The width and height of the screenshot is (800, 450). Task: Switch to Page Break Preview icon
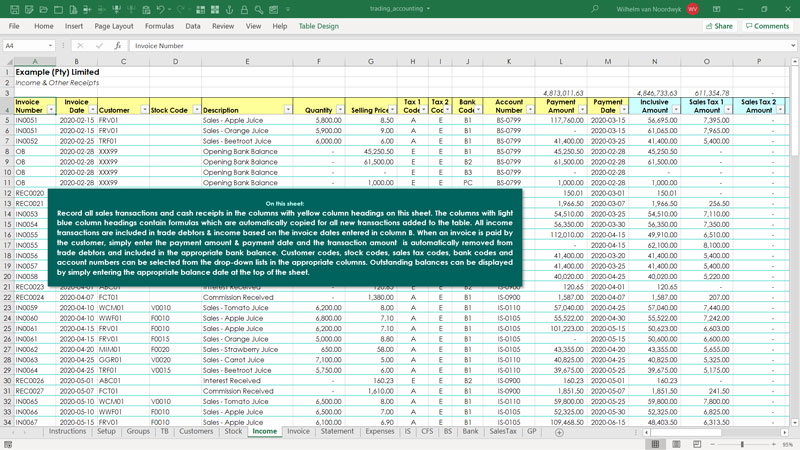pos(697,444)
